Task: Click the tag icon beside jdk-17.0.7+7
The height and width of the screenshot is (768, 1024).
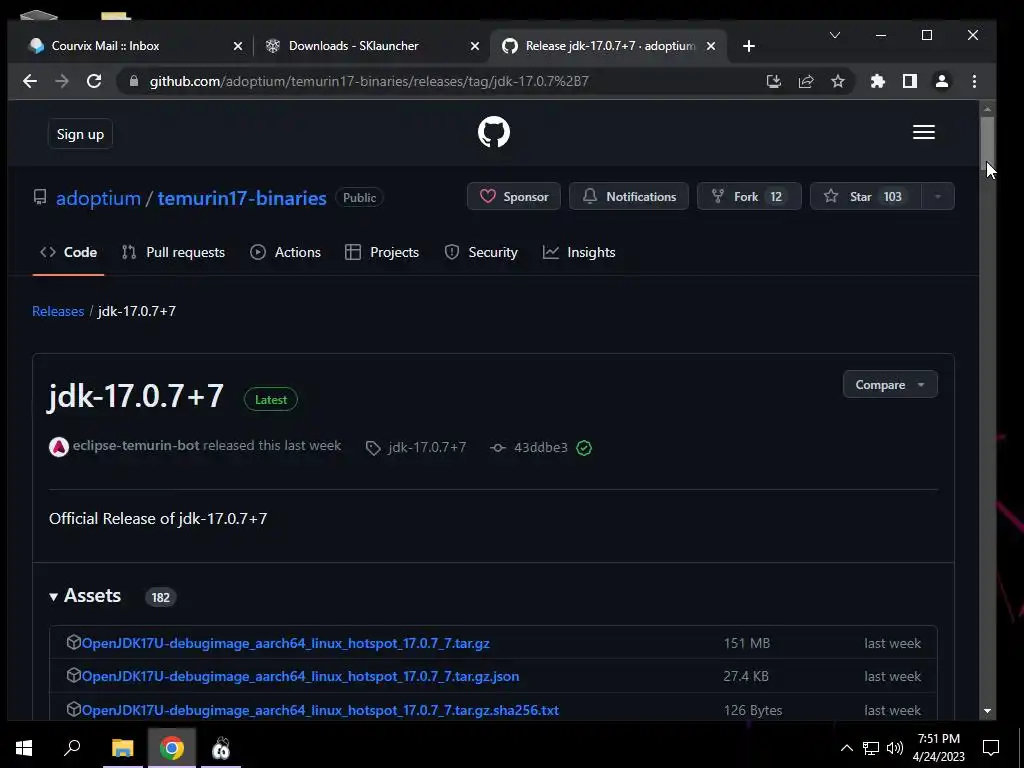Action: click(373, 448)
